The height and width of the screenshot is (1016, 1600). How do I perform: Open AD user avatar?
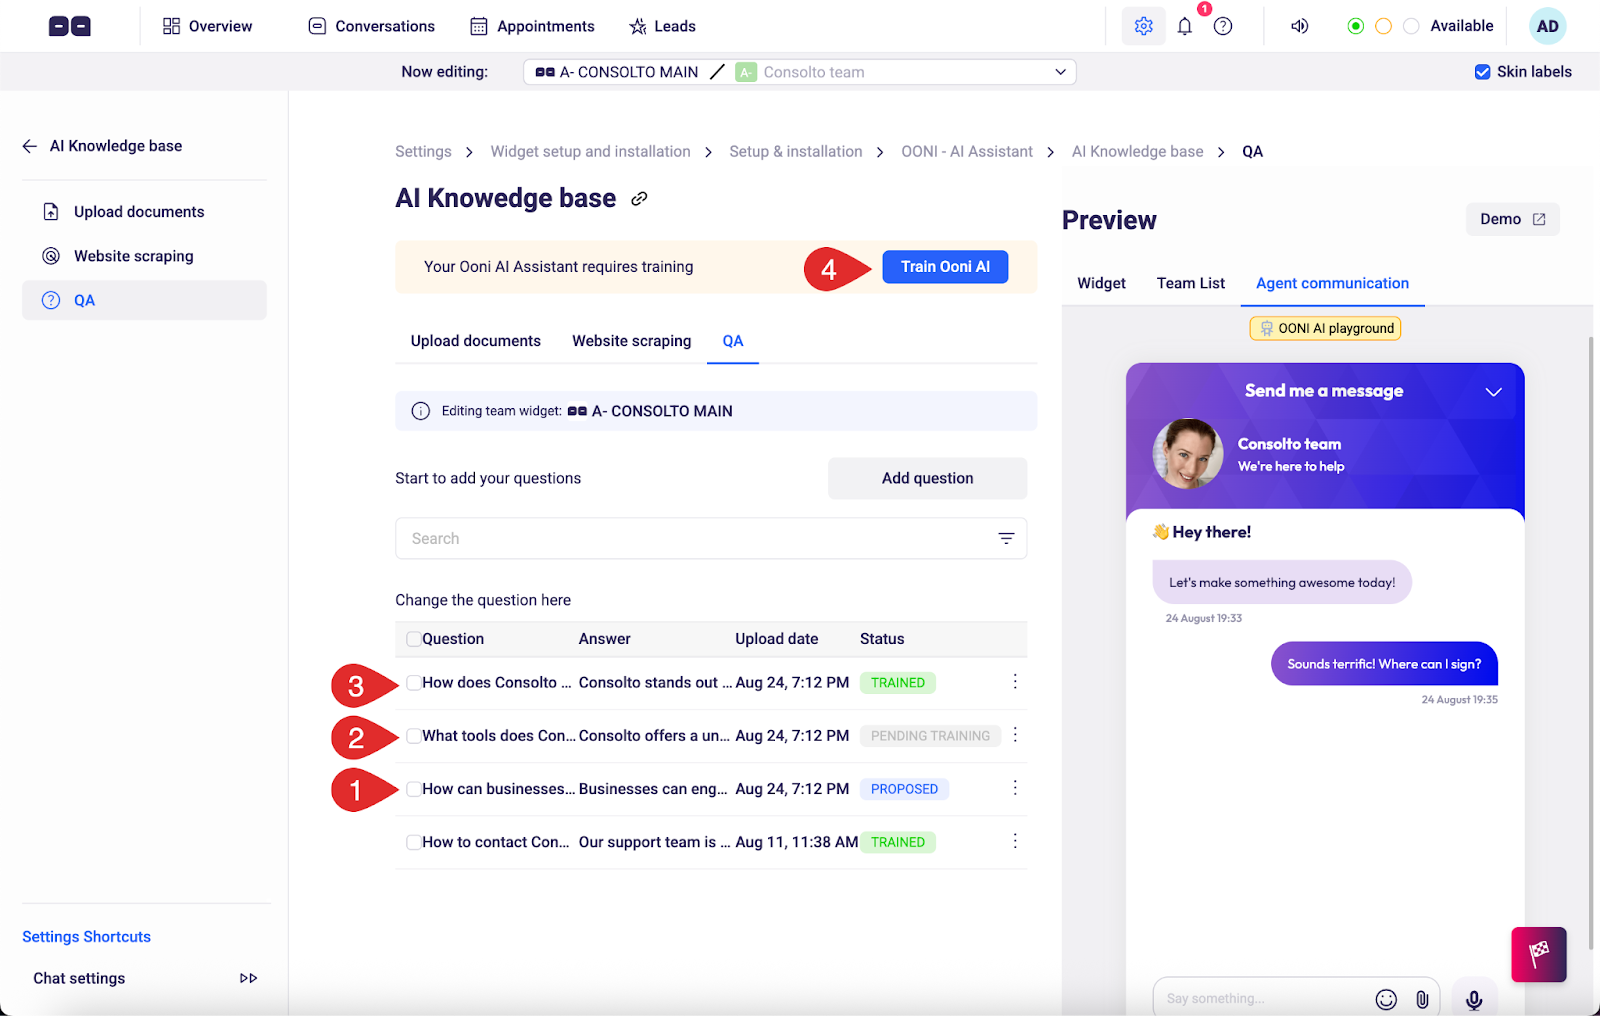[1547, 26]
